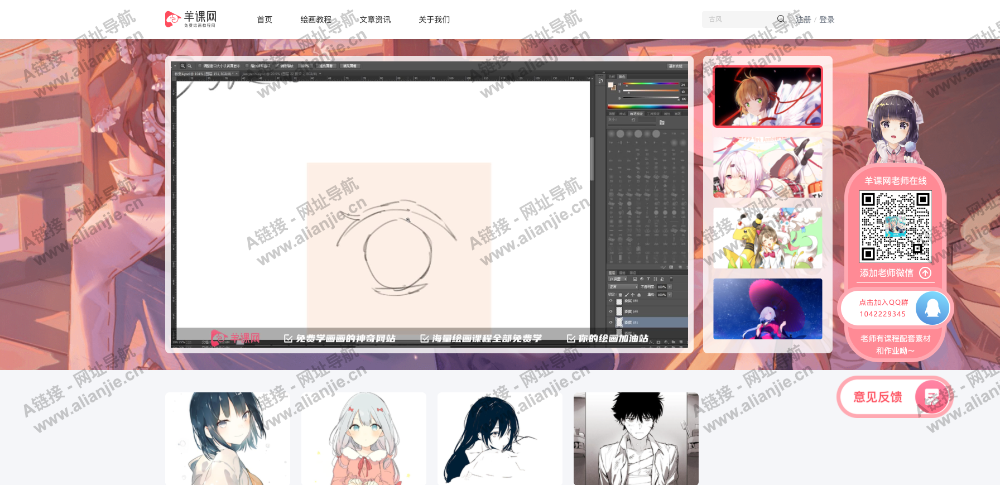Toggle visibility eye of the highlighted layer

click(x=610, y=322)
